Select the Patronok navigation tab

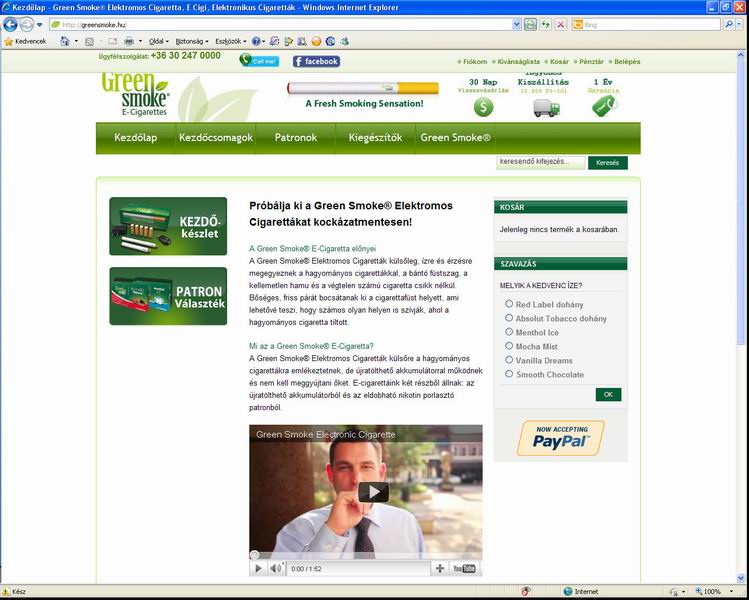click(x=296, y=138)
